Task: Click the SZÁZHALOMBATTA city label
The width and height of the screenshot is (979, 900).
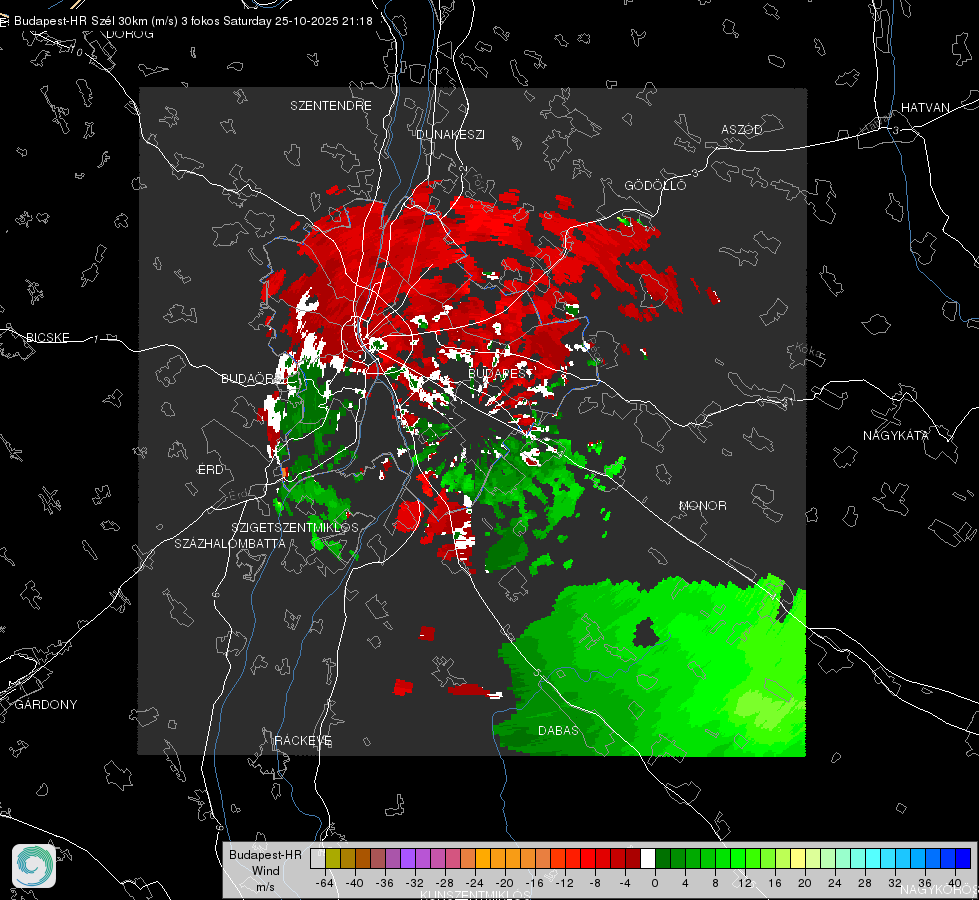Action: point(230,543)
